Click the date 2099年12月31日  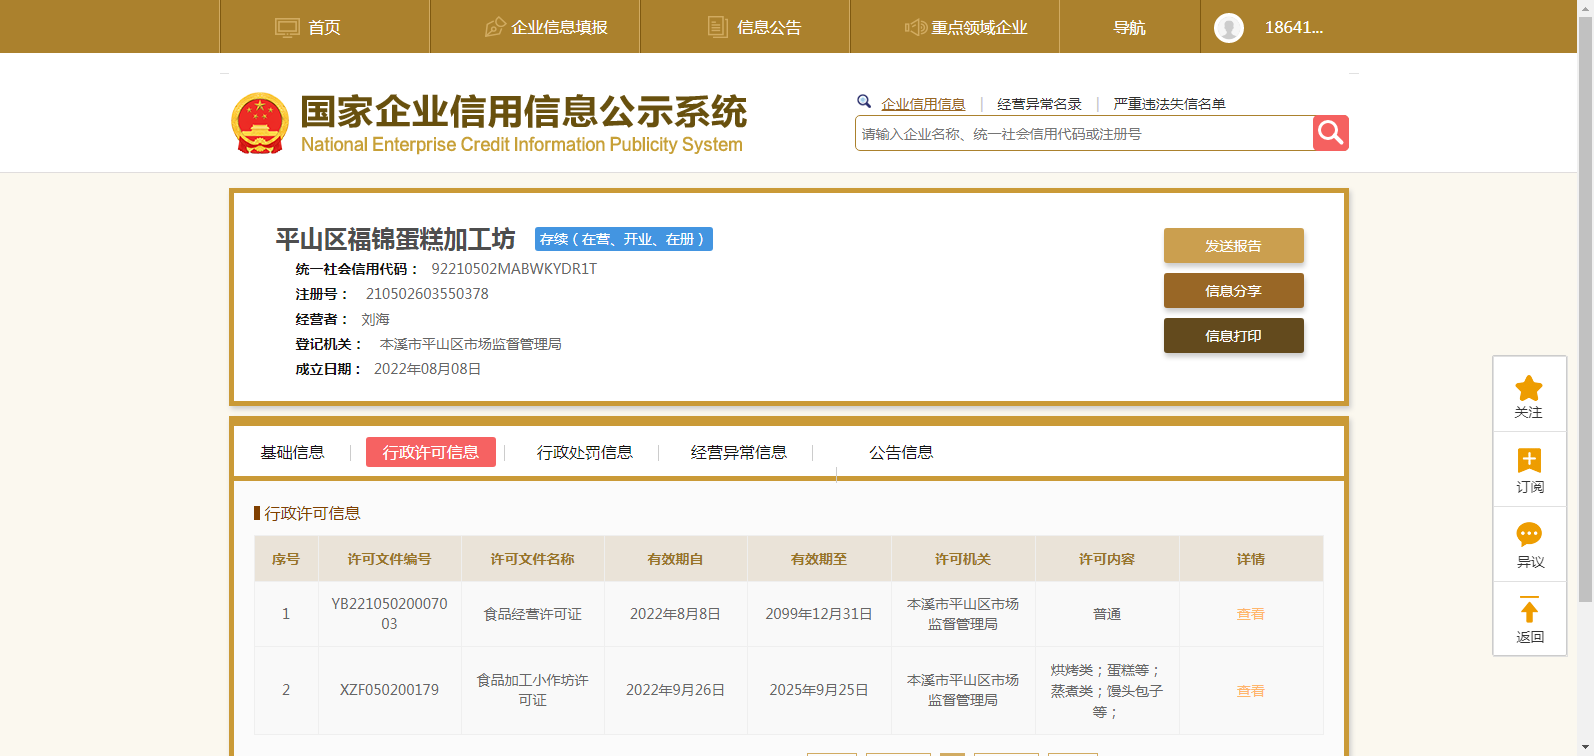819,614
